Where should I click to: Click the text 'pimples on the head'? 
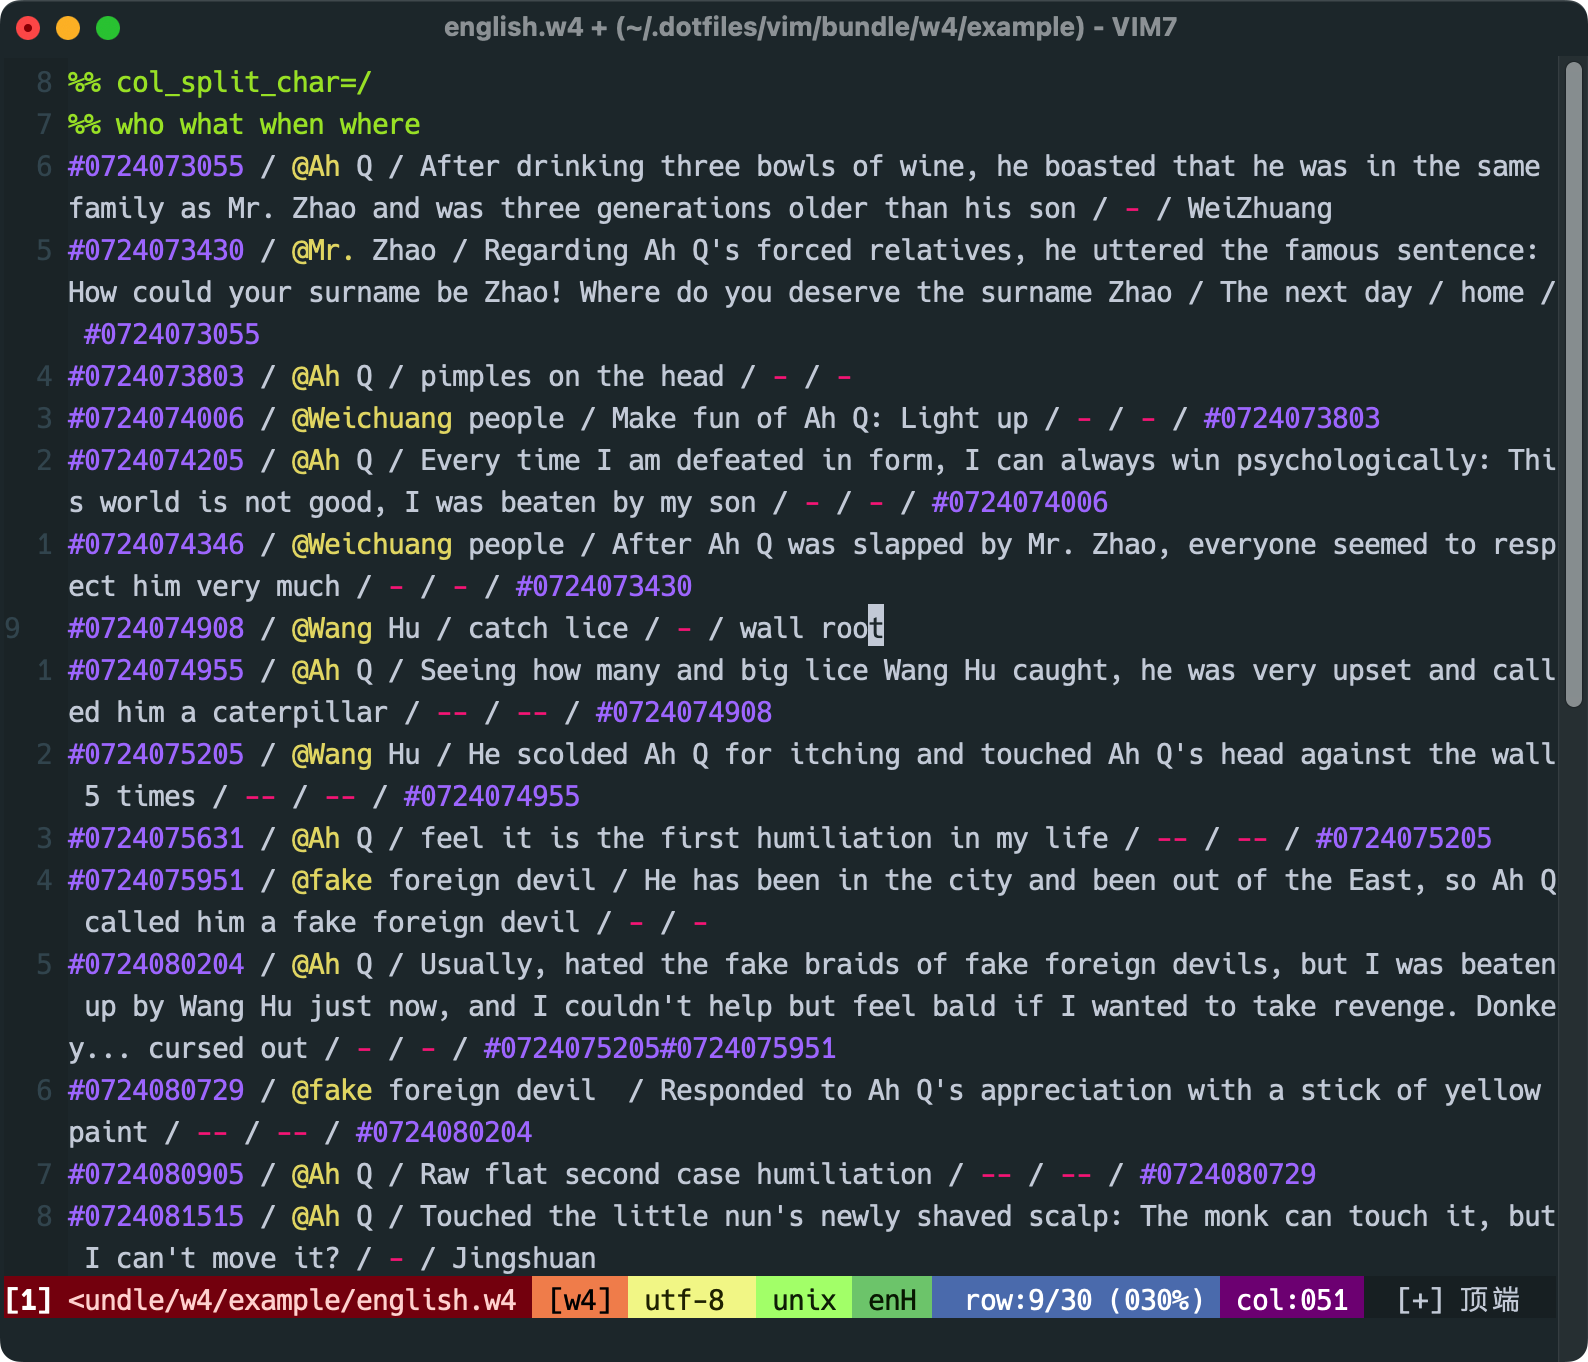(572, 376)
